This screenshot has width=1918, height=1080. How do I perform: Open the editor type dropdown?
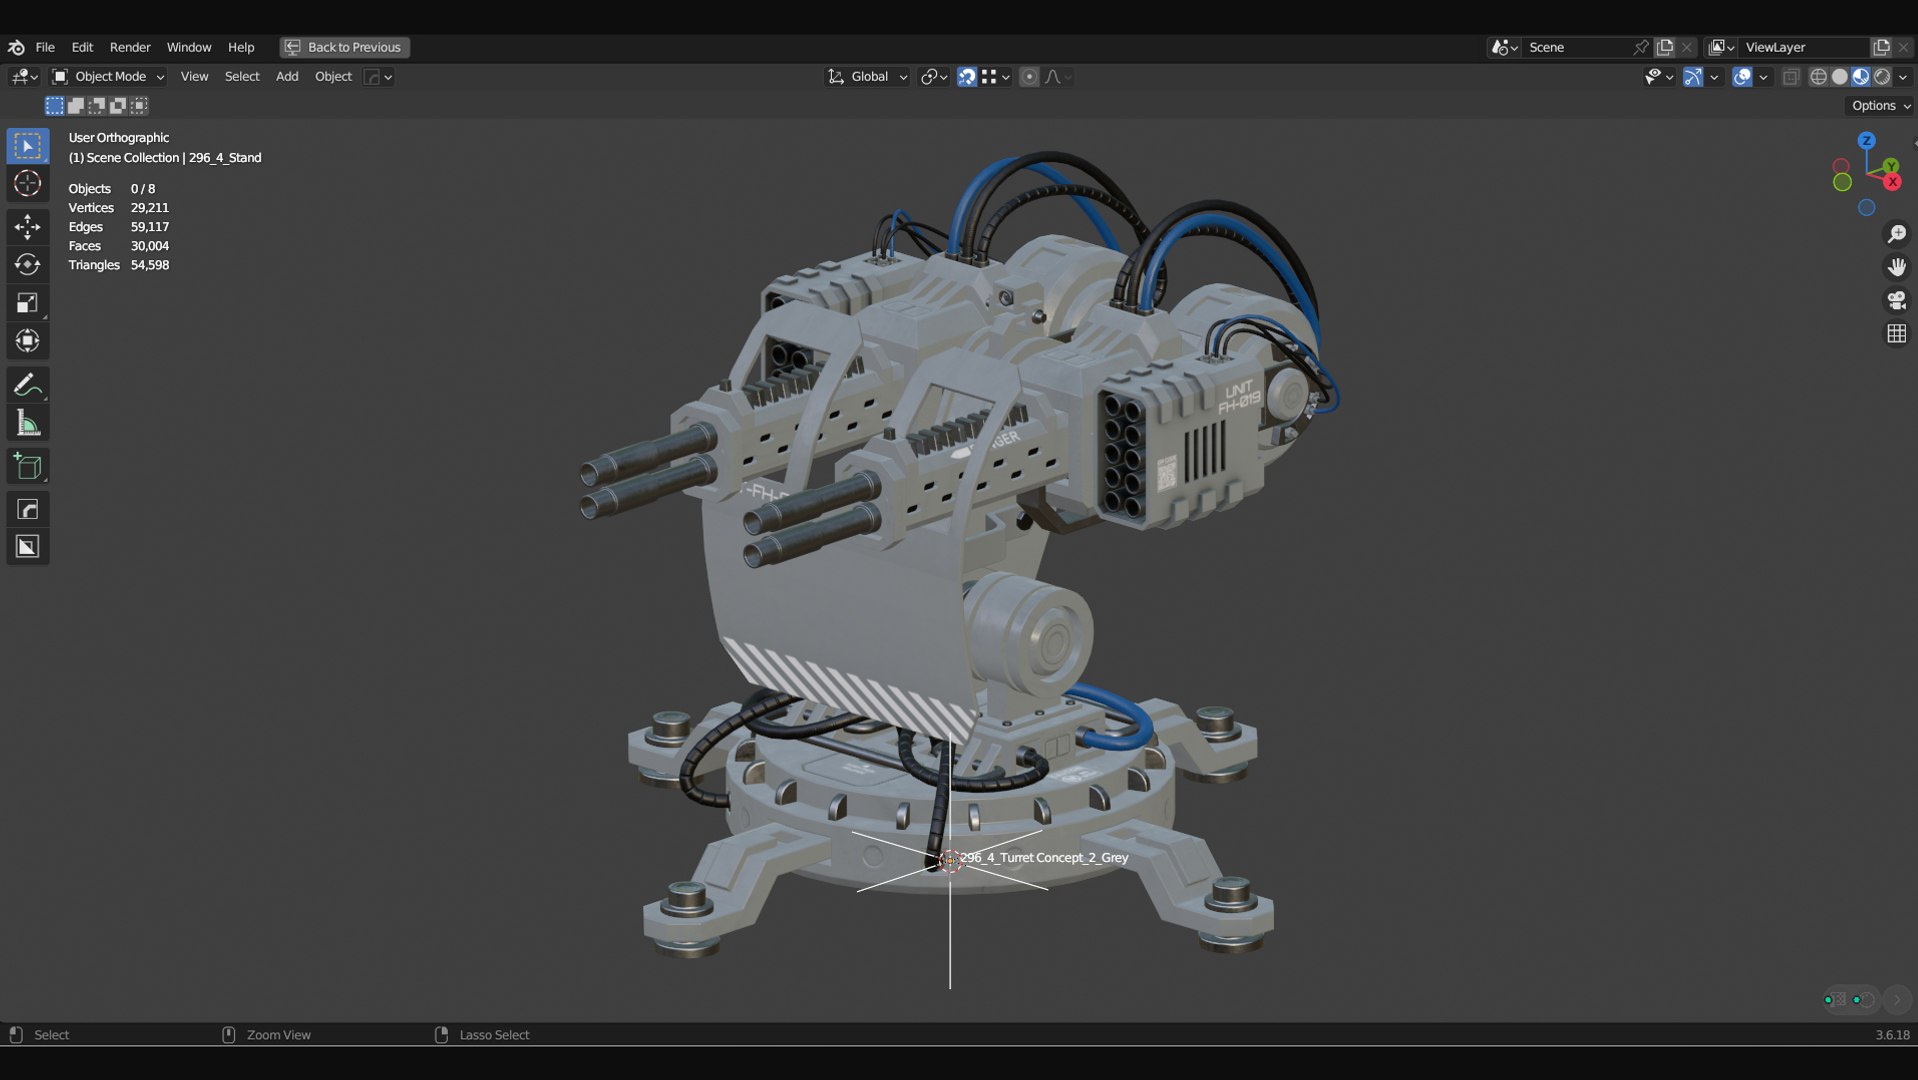point(24,77)
